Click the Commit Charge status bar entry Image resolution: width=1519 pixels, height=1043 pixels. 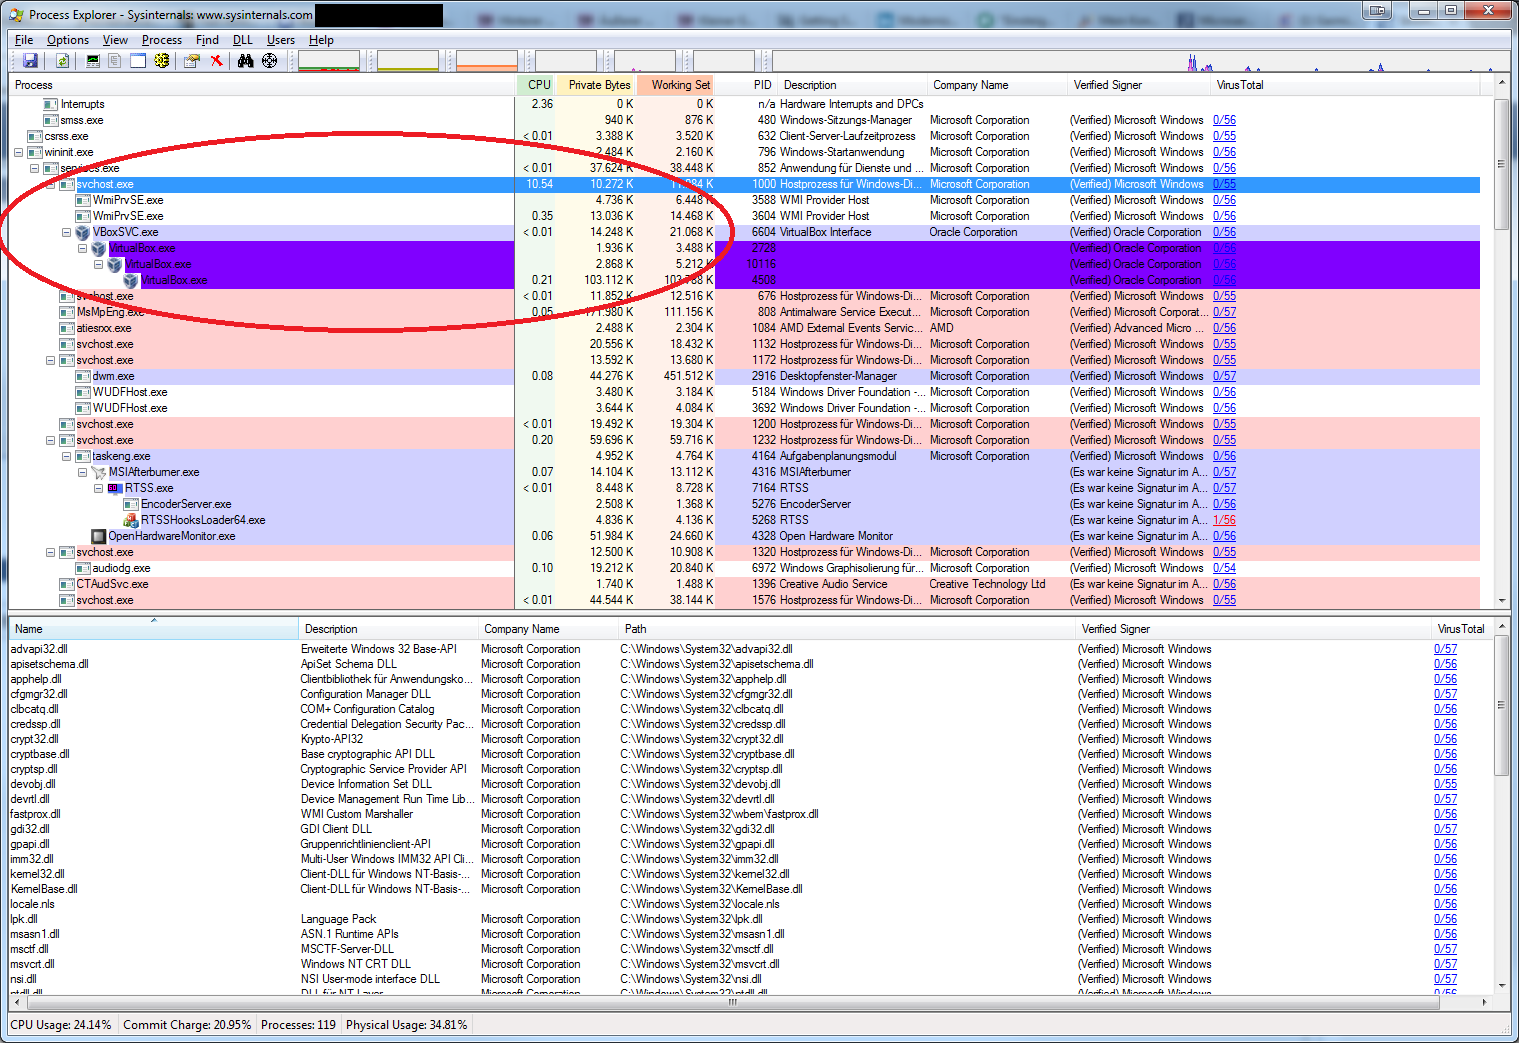pyautogui.click(x=187, y=1025)
